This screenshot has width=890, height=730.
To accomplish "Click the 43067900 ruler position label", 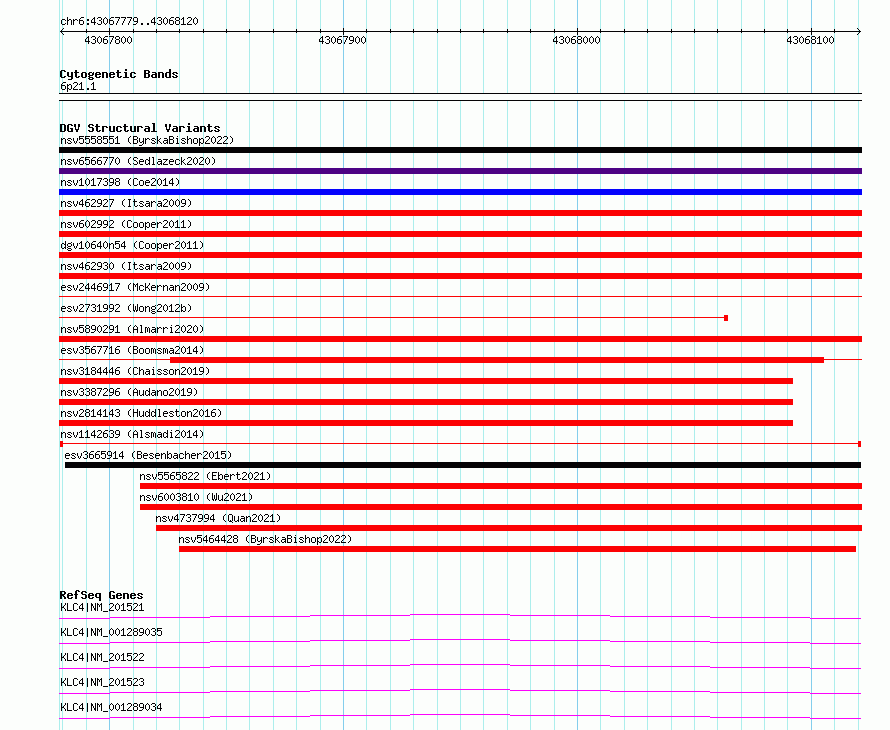I will tap(342, 40).
